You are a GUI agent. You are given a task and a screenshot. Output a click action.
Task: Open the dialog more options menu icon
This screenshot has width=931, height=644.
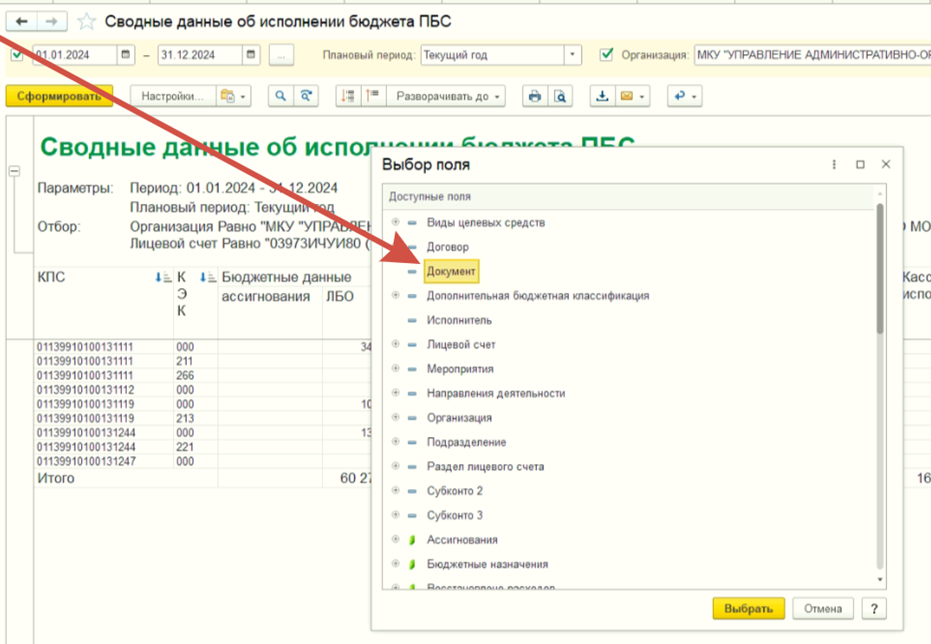coord(834,164)
